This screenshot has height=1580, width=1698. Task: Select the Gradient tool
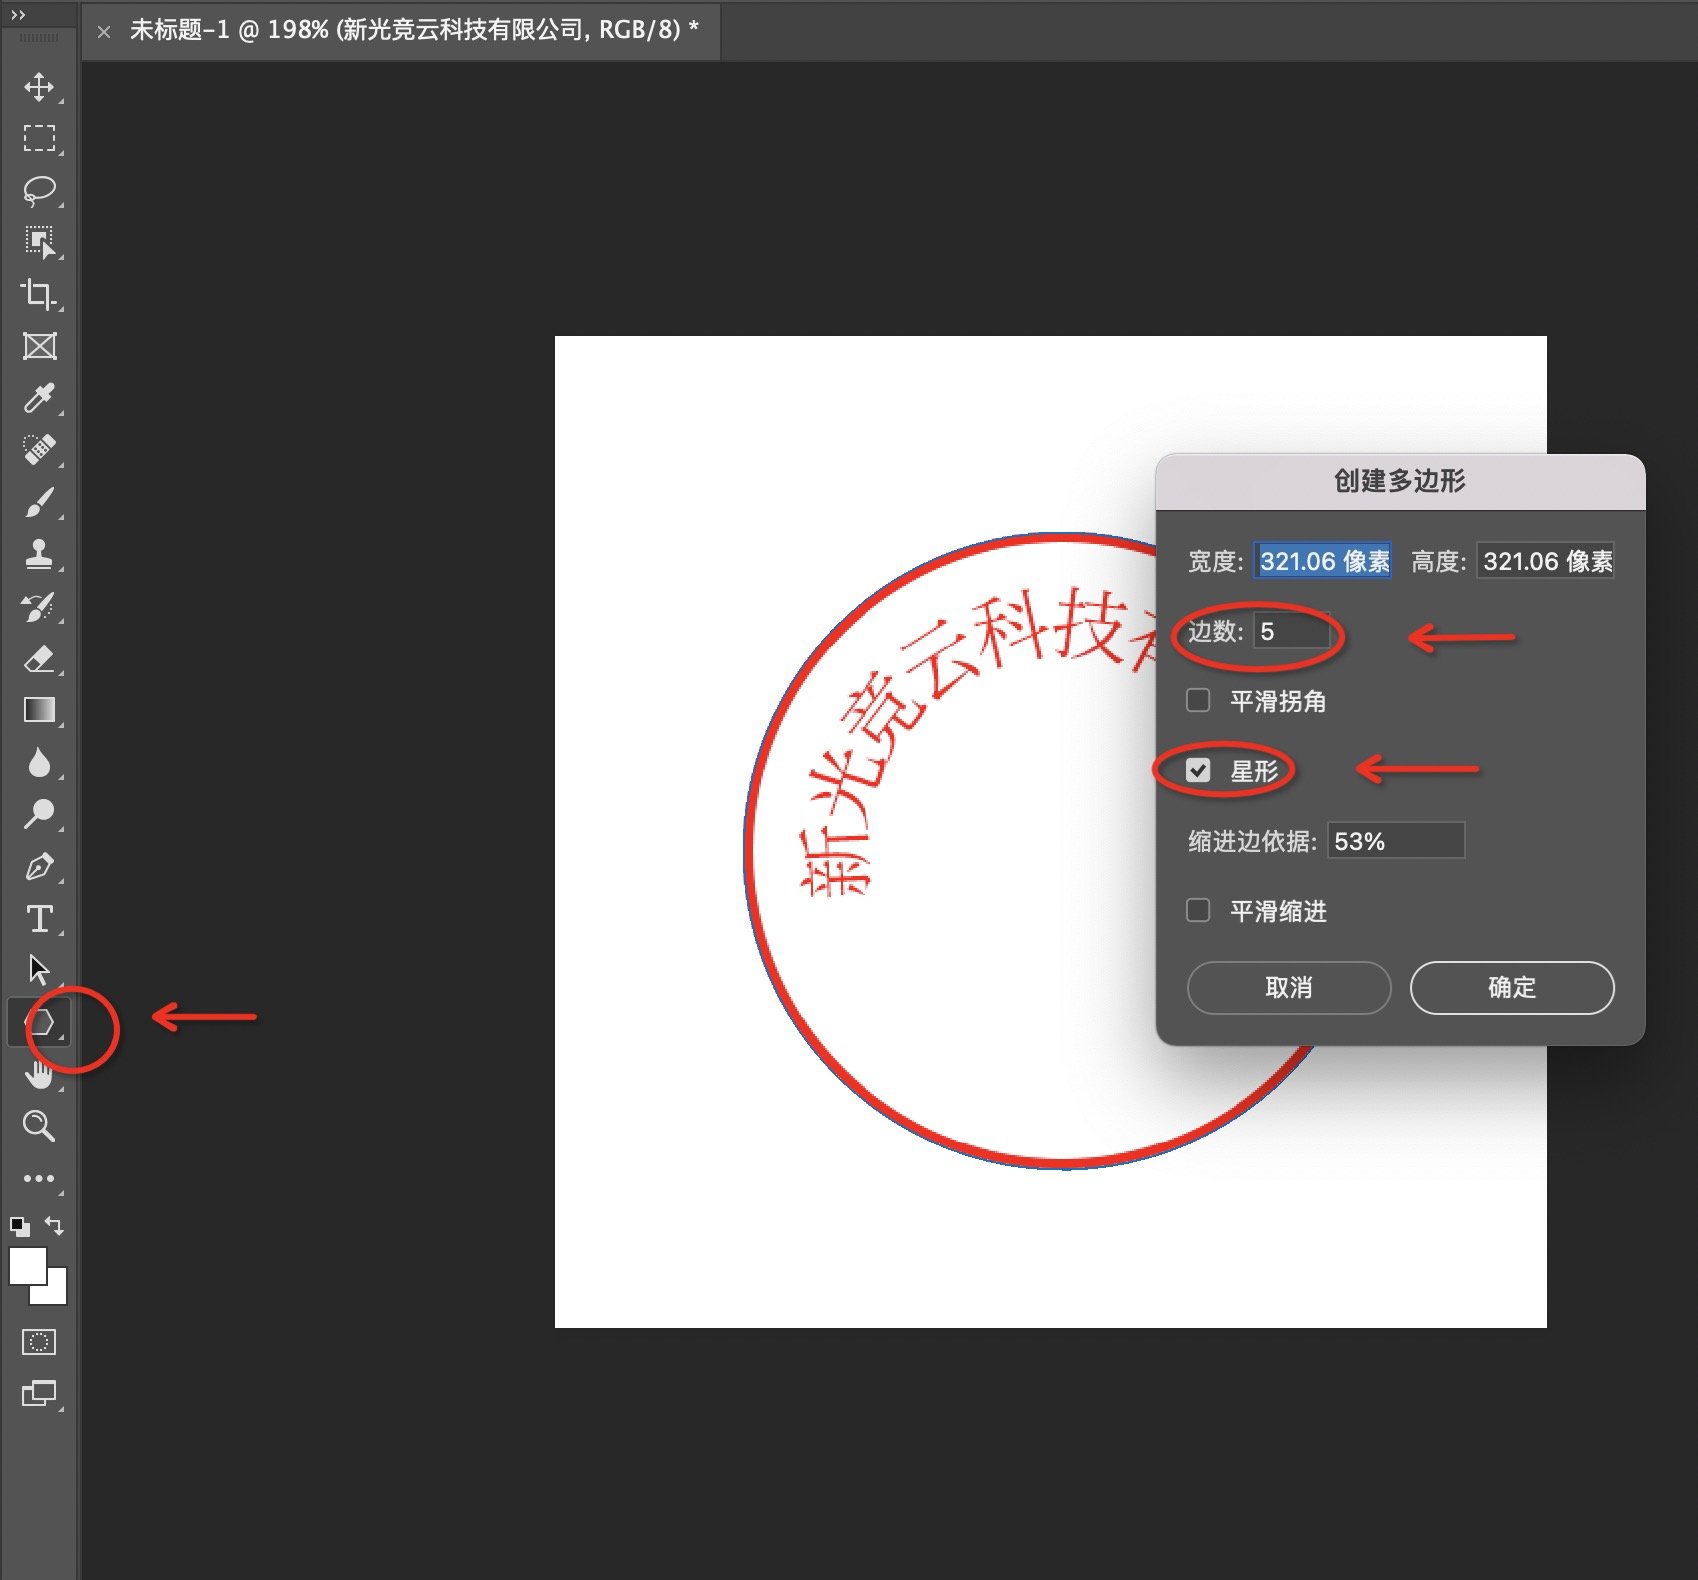pos(39,710)
